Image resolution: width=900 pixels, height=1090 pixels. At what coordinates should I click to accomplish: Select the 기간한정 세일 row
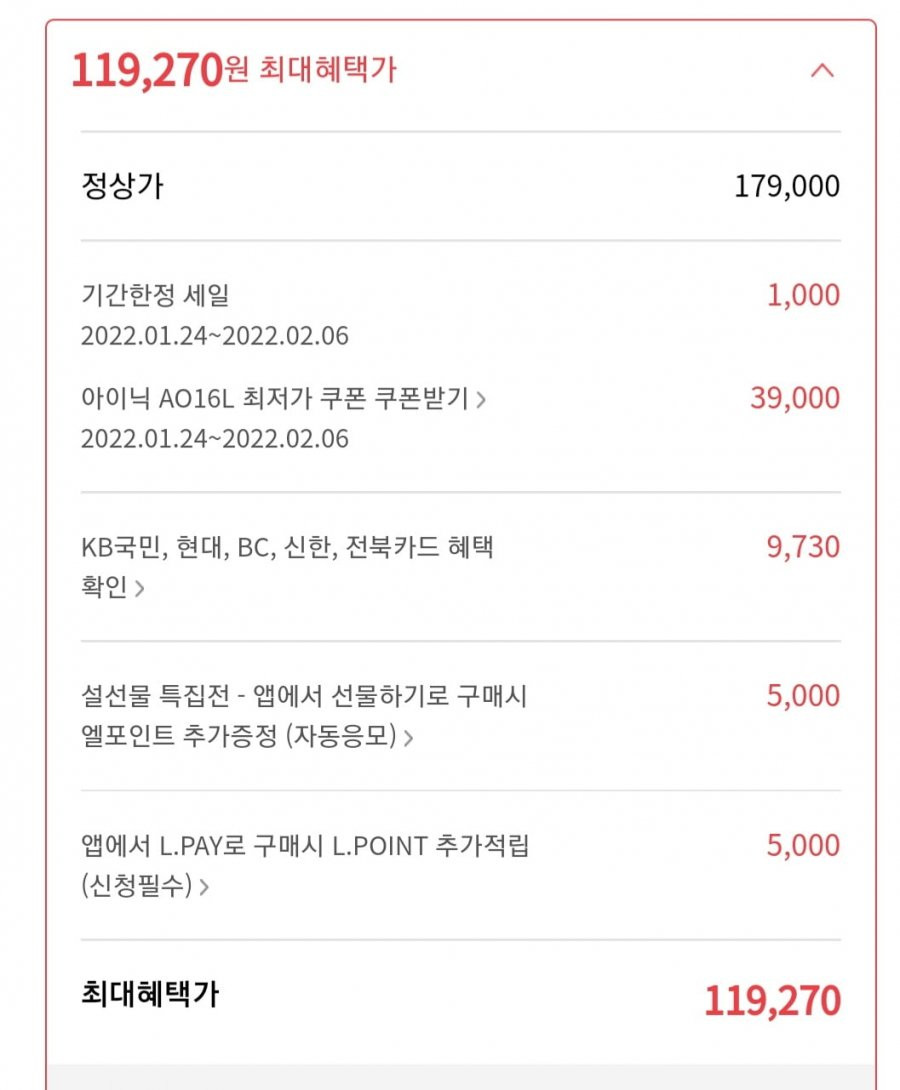coord(461,315)
